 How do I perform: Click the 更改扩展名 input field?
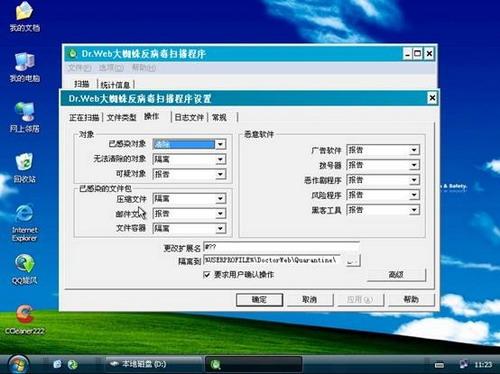point(281,247)
